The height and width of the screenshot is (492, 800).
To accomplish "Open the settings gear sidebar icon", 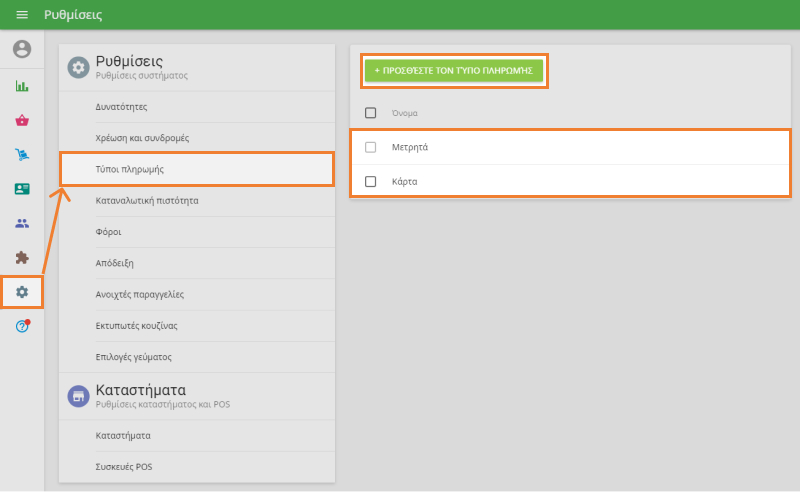I will pyautogui.click(x=22, y=292).
